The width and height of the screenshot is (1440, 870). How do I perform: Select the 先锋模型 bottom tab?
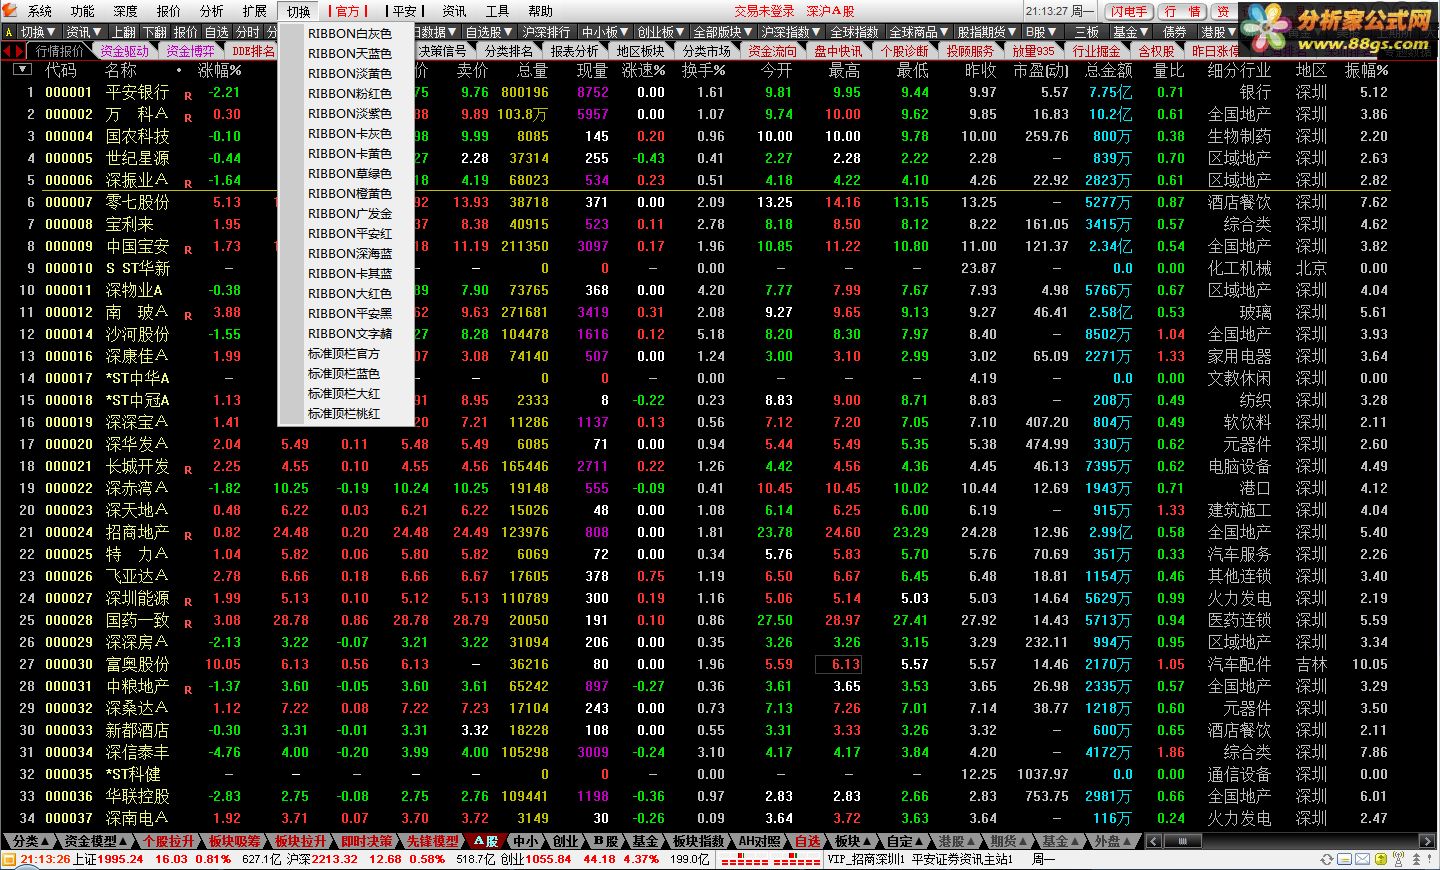pyautogui.click(x=433, y=841)
